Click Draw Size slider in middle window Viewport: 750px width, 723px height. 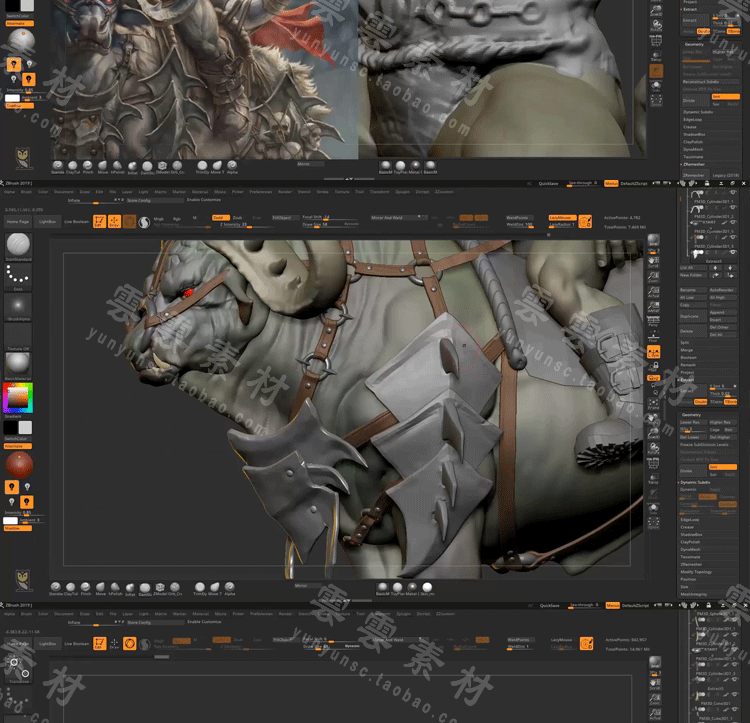coord(330,225)
